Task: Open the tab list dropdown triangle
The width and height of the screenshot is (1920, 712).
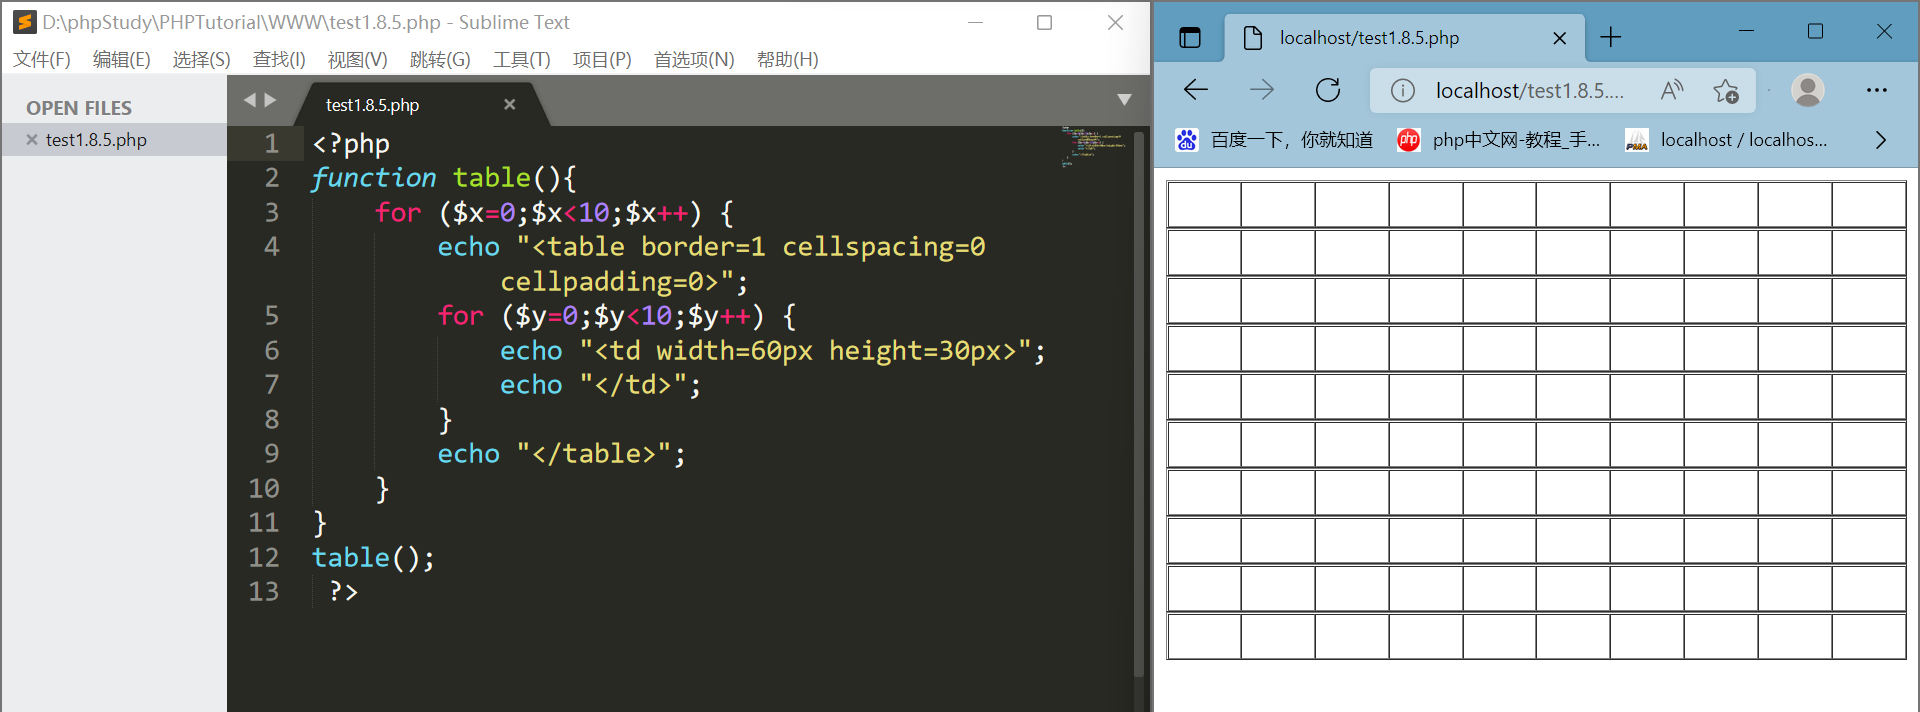Action: coord(1124,100)
